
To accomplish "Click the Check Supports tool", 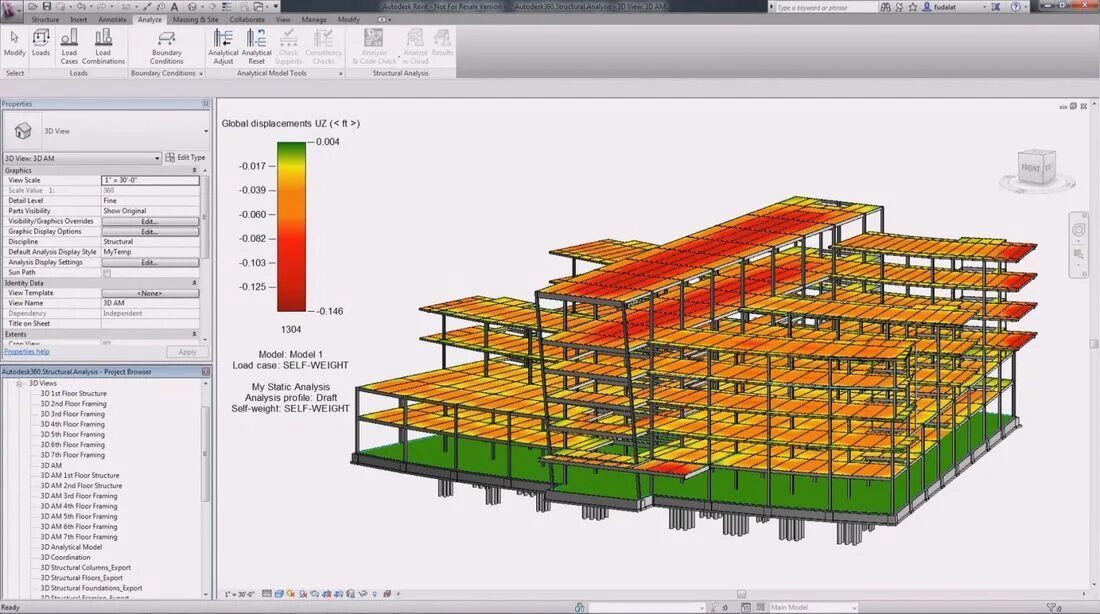I will (288, 47).
